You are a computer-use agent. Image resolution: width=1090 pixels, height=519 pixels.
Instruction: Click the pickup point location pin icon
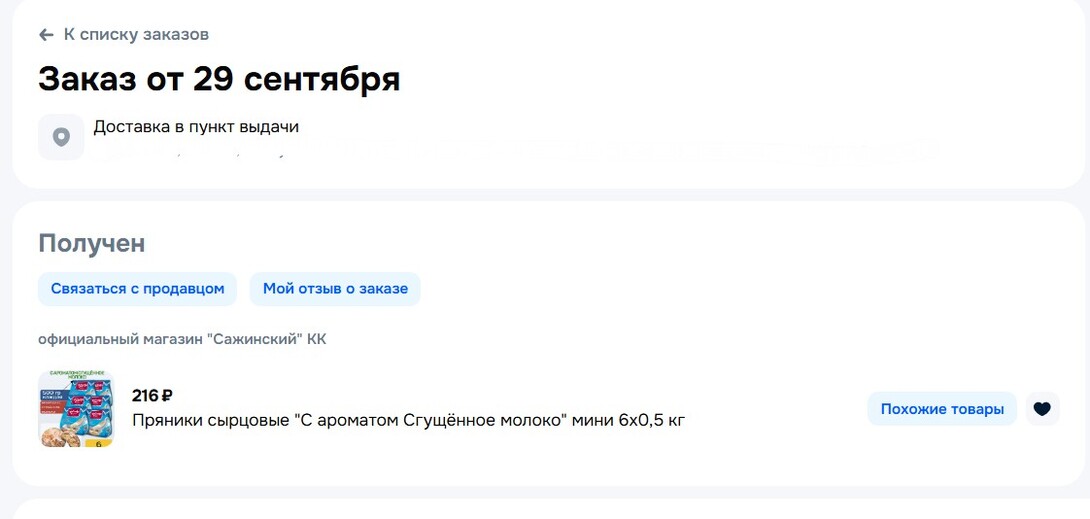(x=61, y=137)
